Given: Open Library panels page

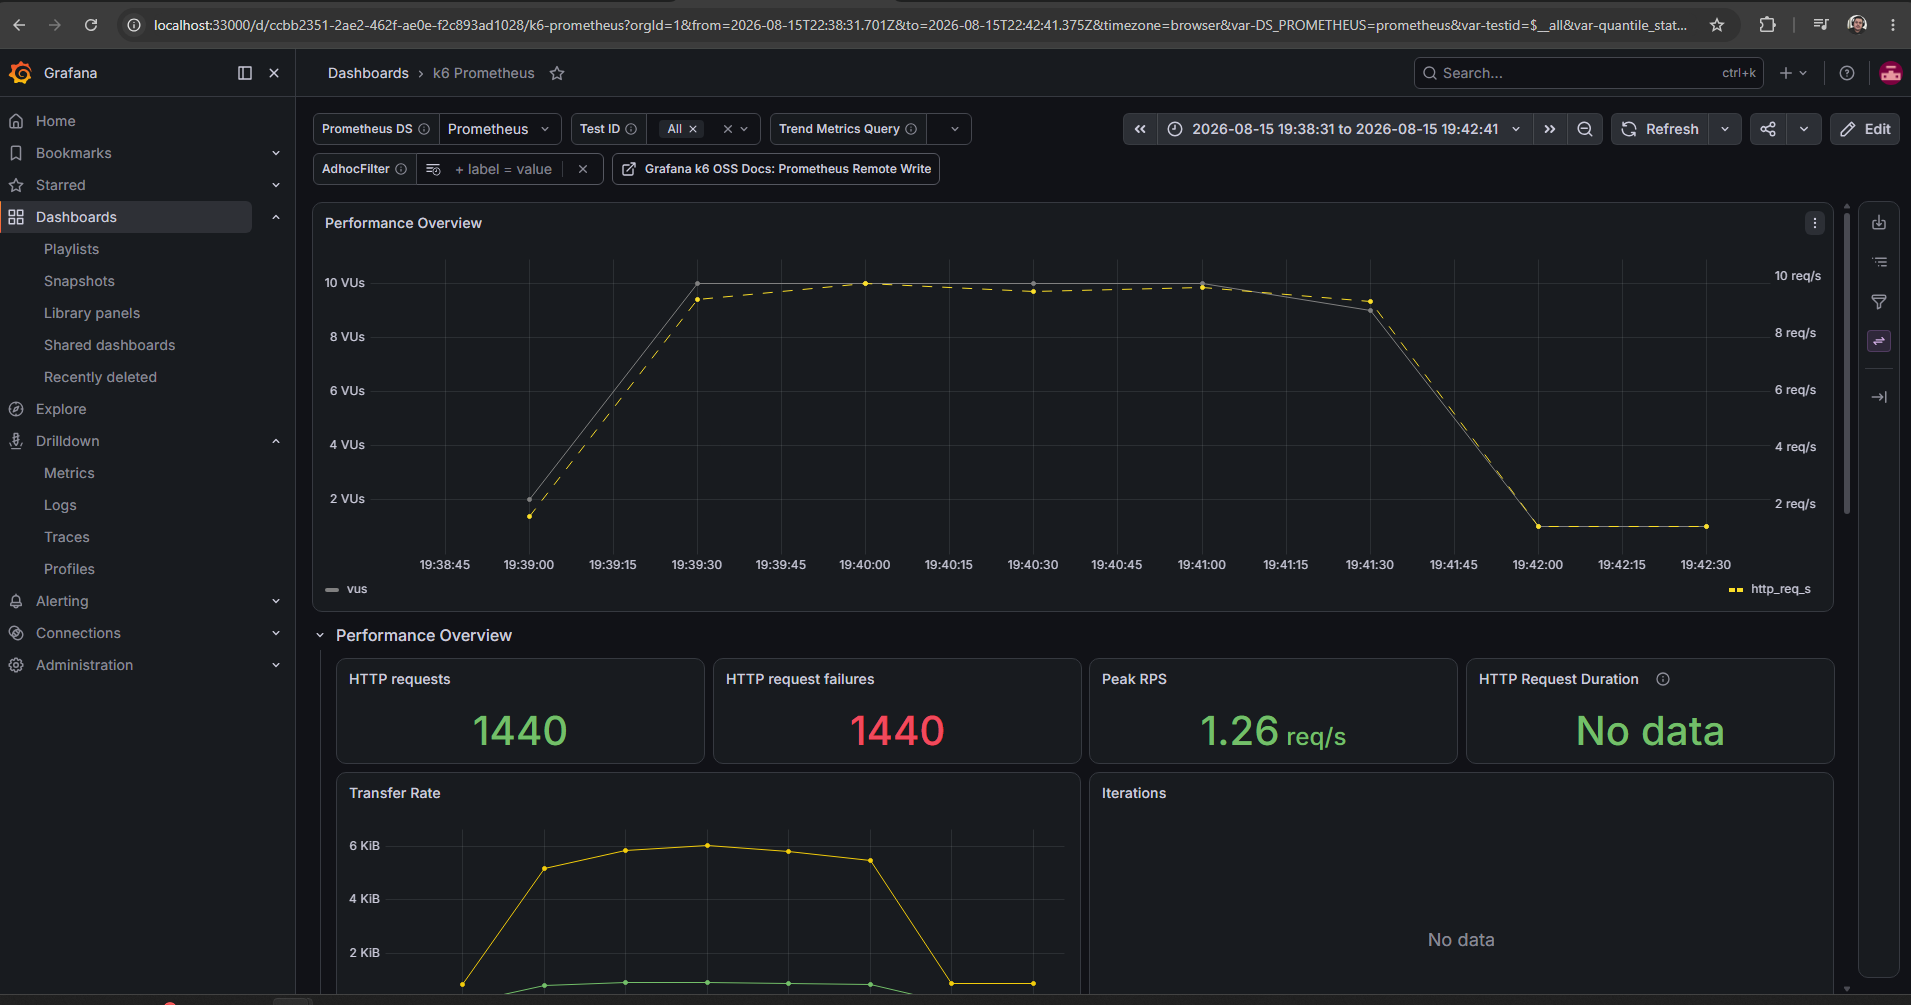Looking at the screenshot, I should point(92,313).
